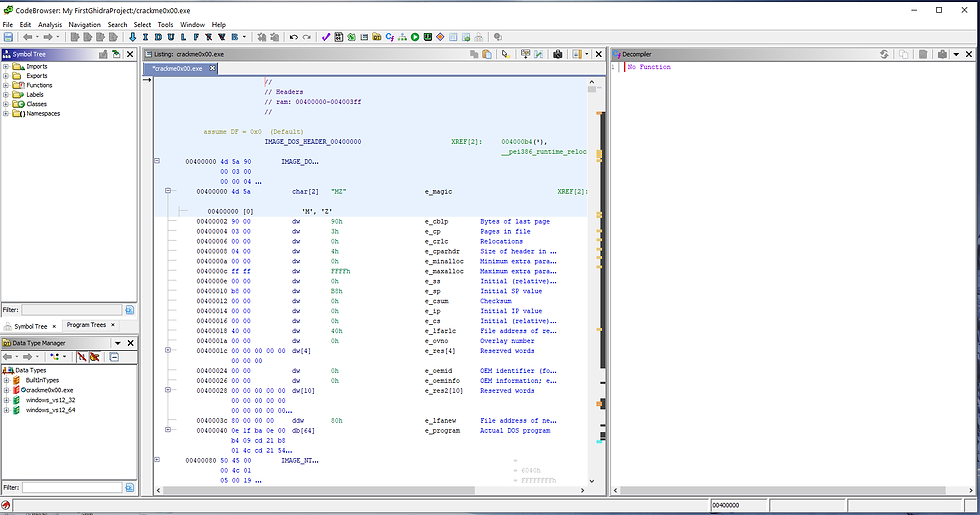Click the Undo arrow icon
The height and width of the screenshot is (515, 980).
(x=294, y=37)
